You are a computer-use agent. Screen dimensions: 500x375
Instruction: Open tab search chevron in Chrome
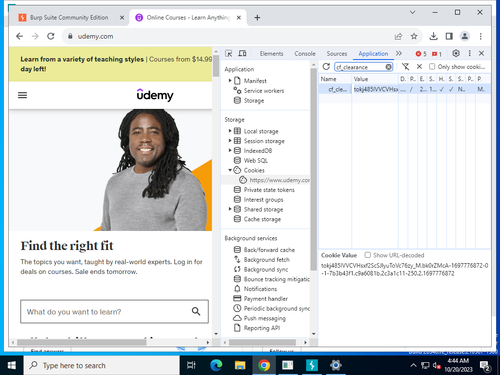(x=412, y=13)
